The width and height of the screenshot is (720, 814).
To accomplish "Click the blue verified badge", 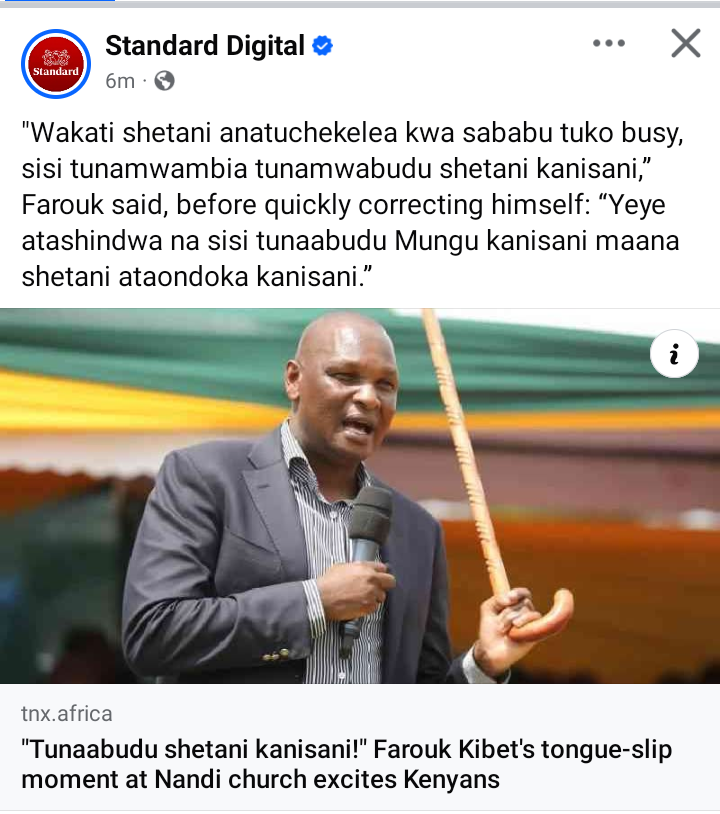I will pos(322,46).
